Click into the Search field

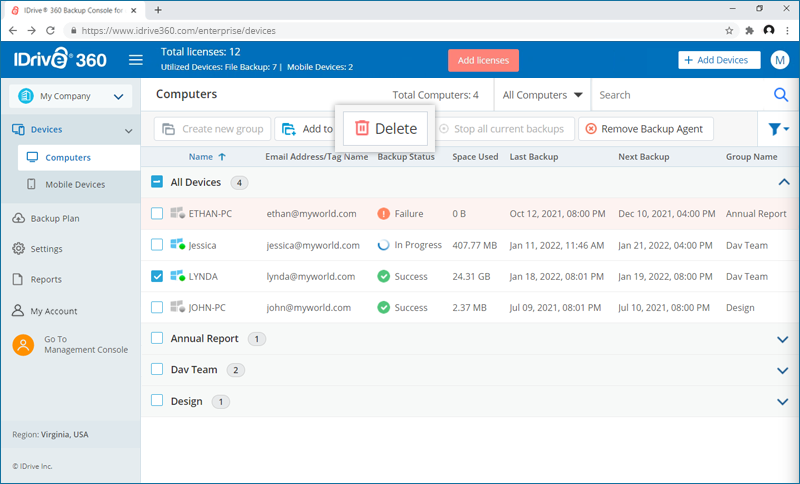point(681,95)
